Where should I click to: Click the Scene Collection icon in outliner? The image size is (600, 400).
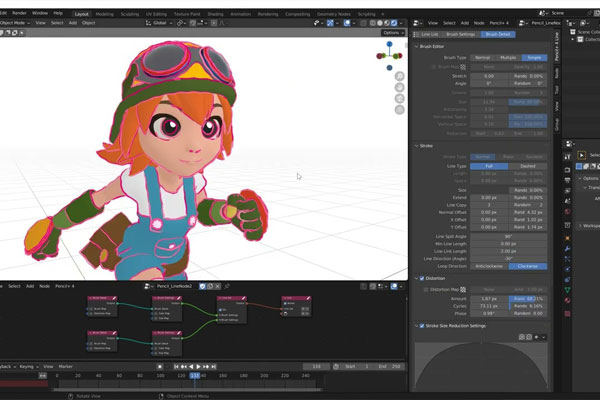click(573, 32)
